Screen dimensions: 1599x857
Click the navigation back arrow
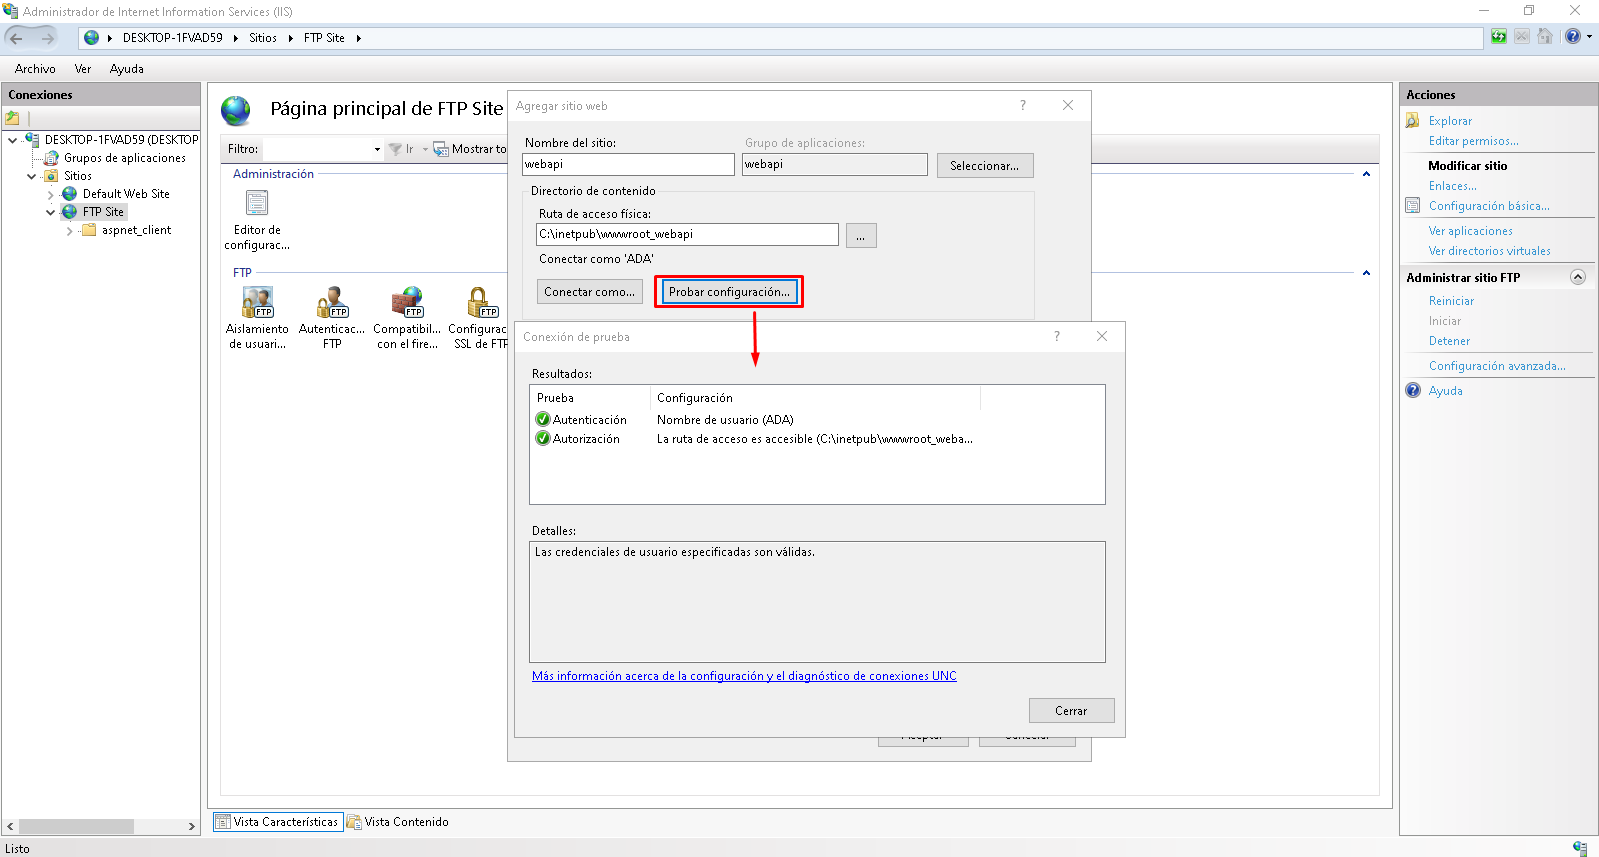tap(16, 38)
